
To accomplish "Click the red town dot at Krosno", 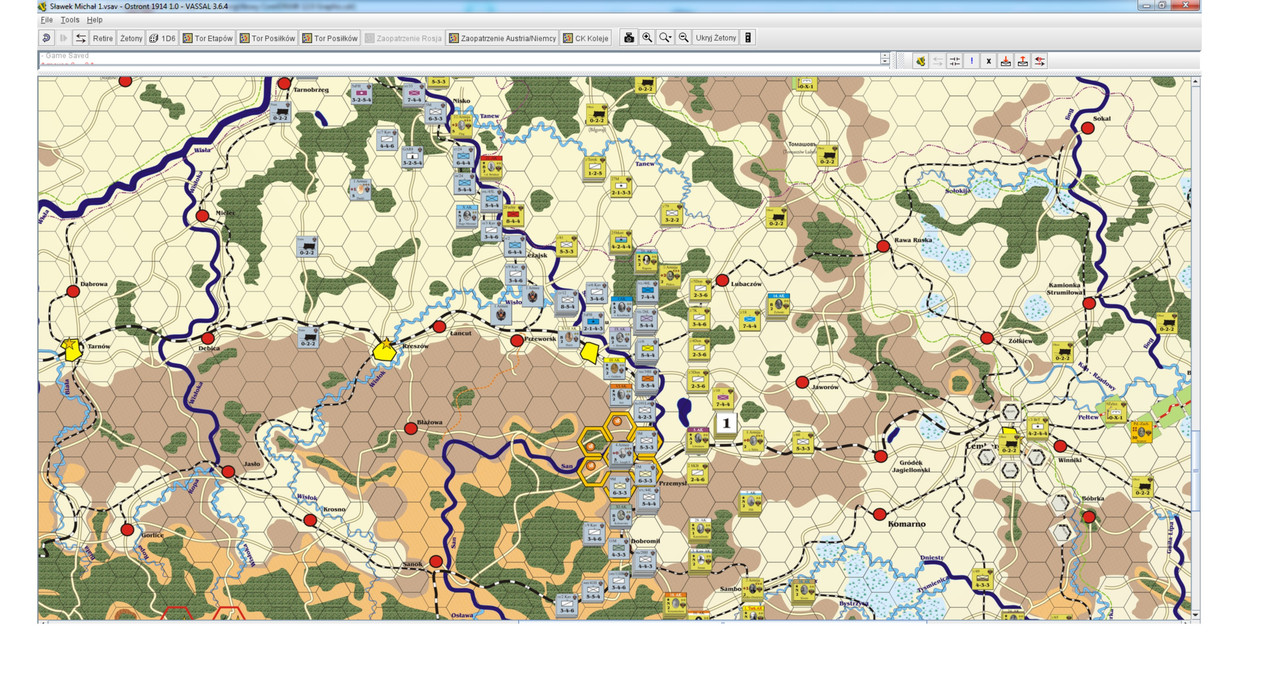I will [x=310, y=520].
